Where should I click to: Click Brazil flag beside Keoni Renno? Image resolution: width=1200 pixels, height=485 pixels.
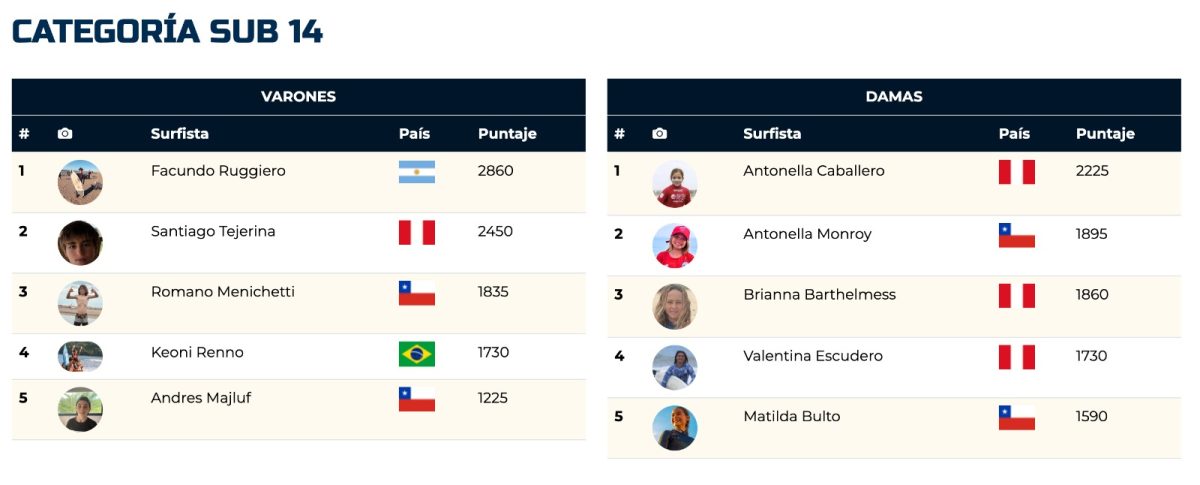[417, 354]
